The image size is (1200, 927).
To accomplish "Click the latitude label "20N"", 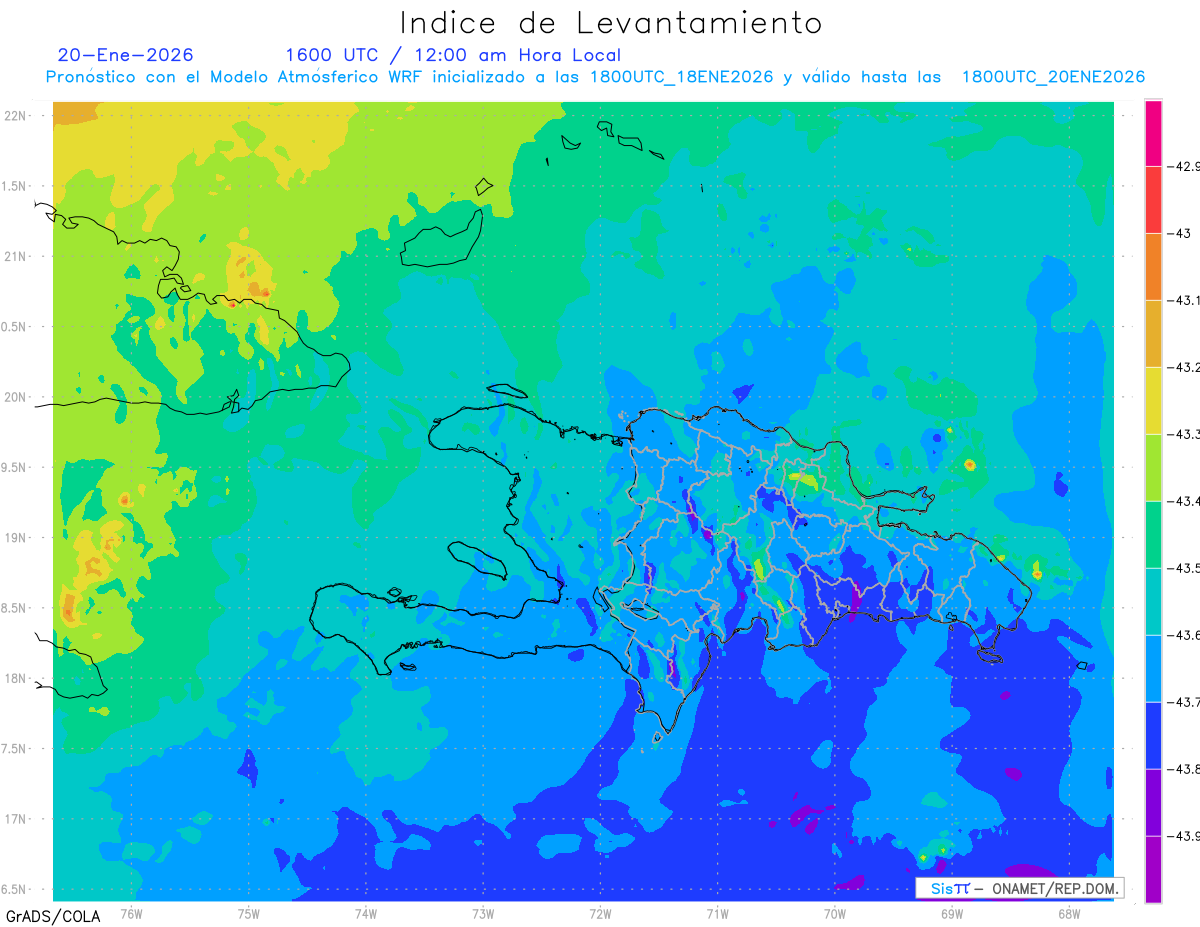I will point(17,397).
